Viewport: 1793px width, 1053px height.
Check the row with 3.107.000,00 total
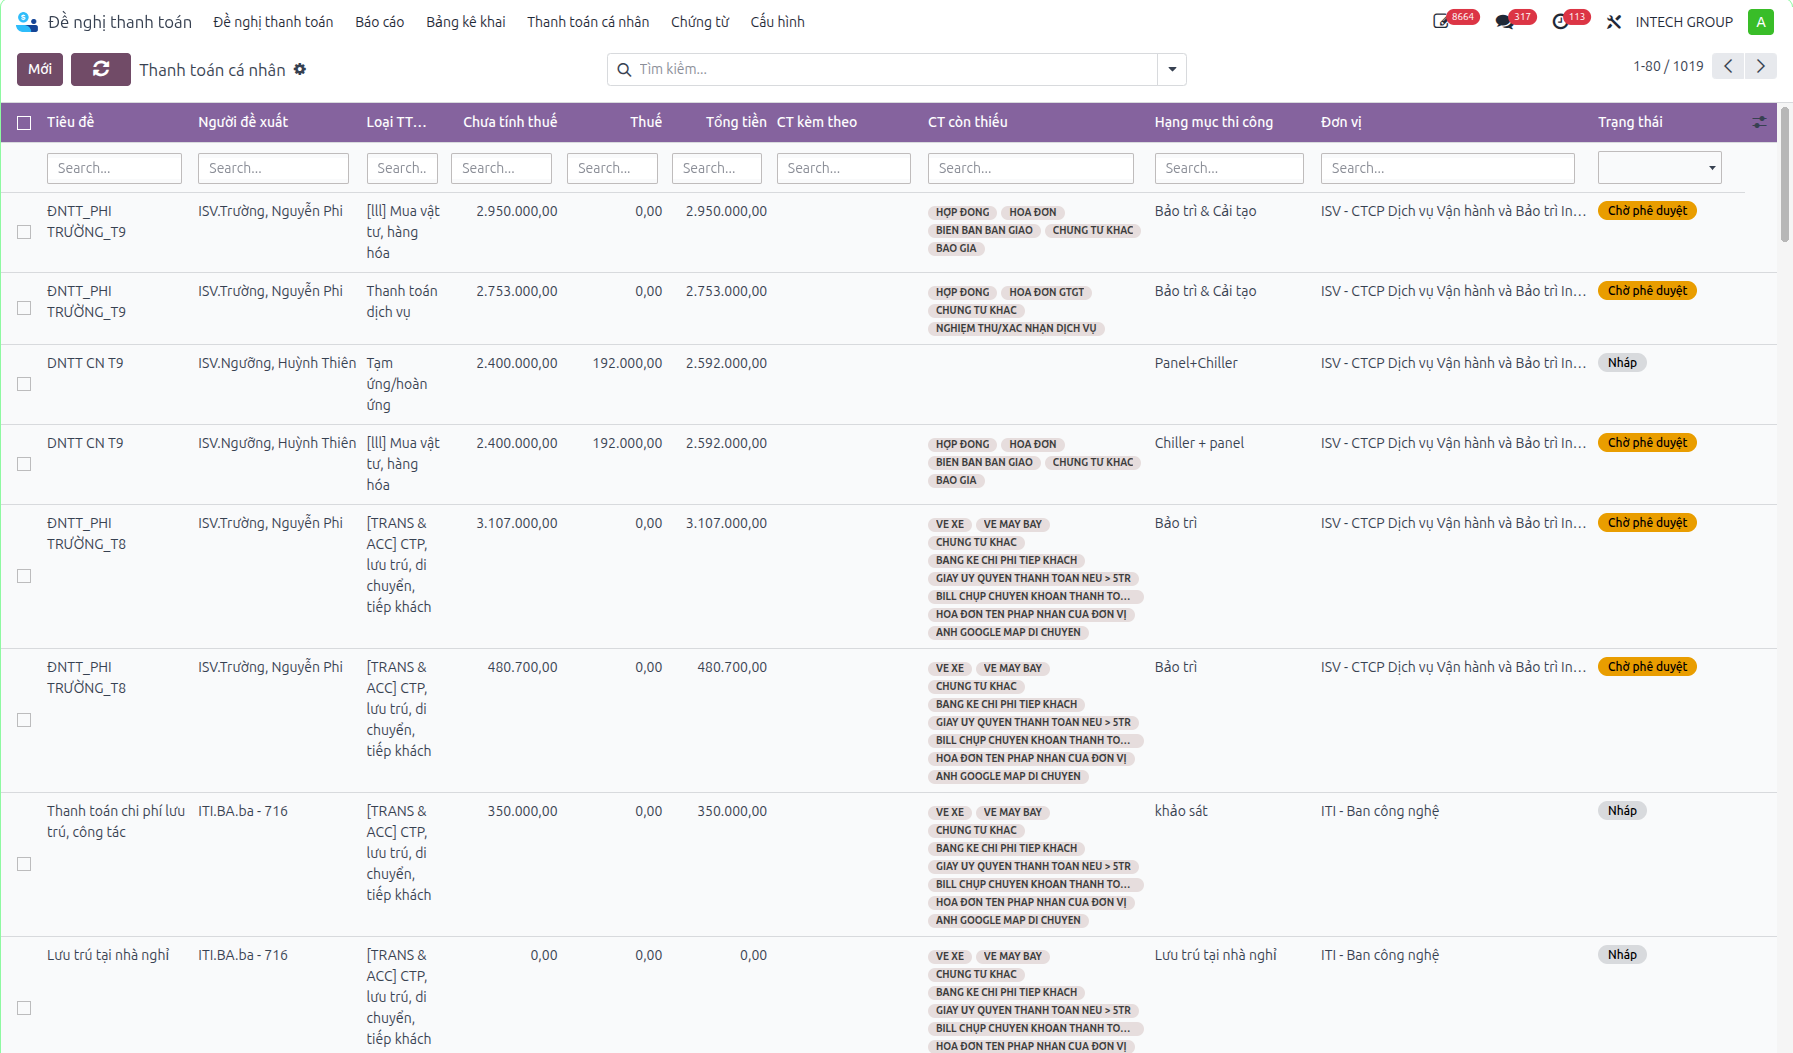(24, 576)
